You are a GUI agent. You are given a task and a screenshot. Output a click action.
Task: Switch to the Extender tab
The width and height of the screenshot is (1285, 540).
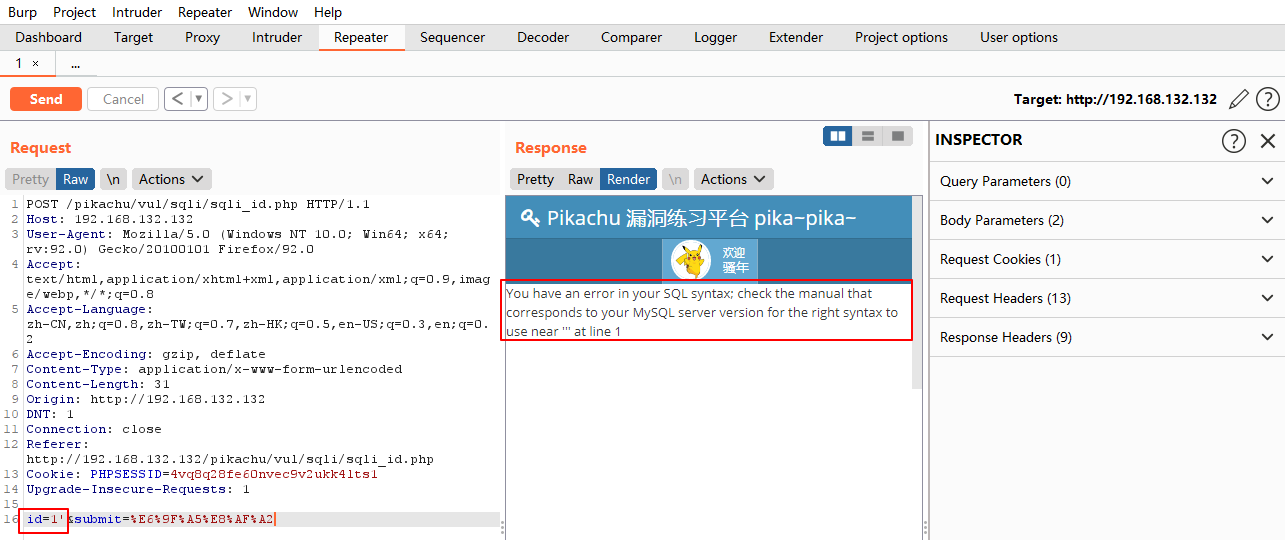click(x=796, y=37)
